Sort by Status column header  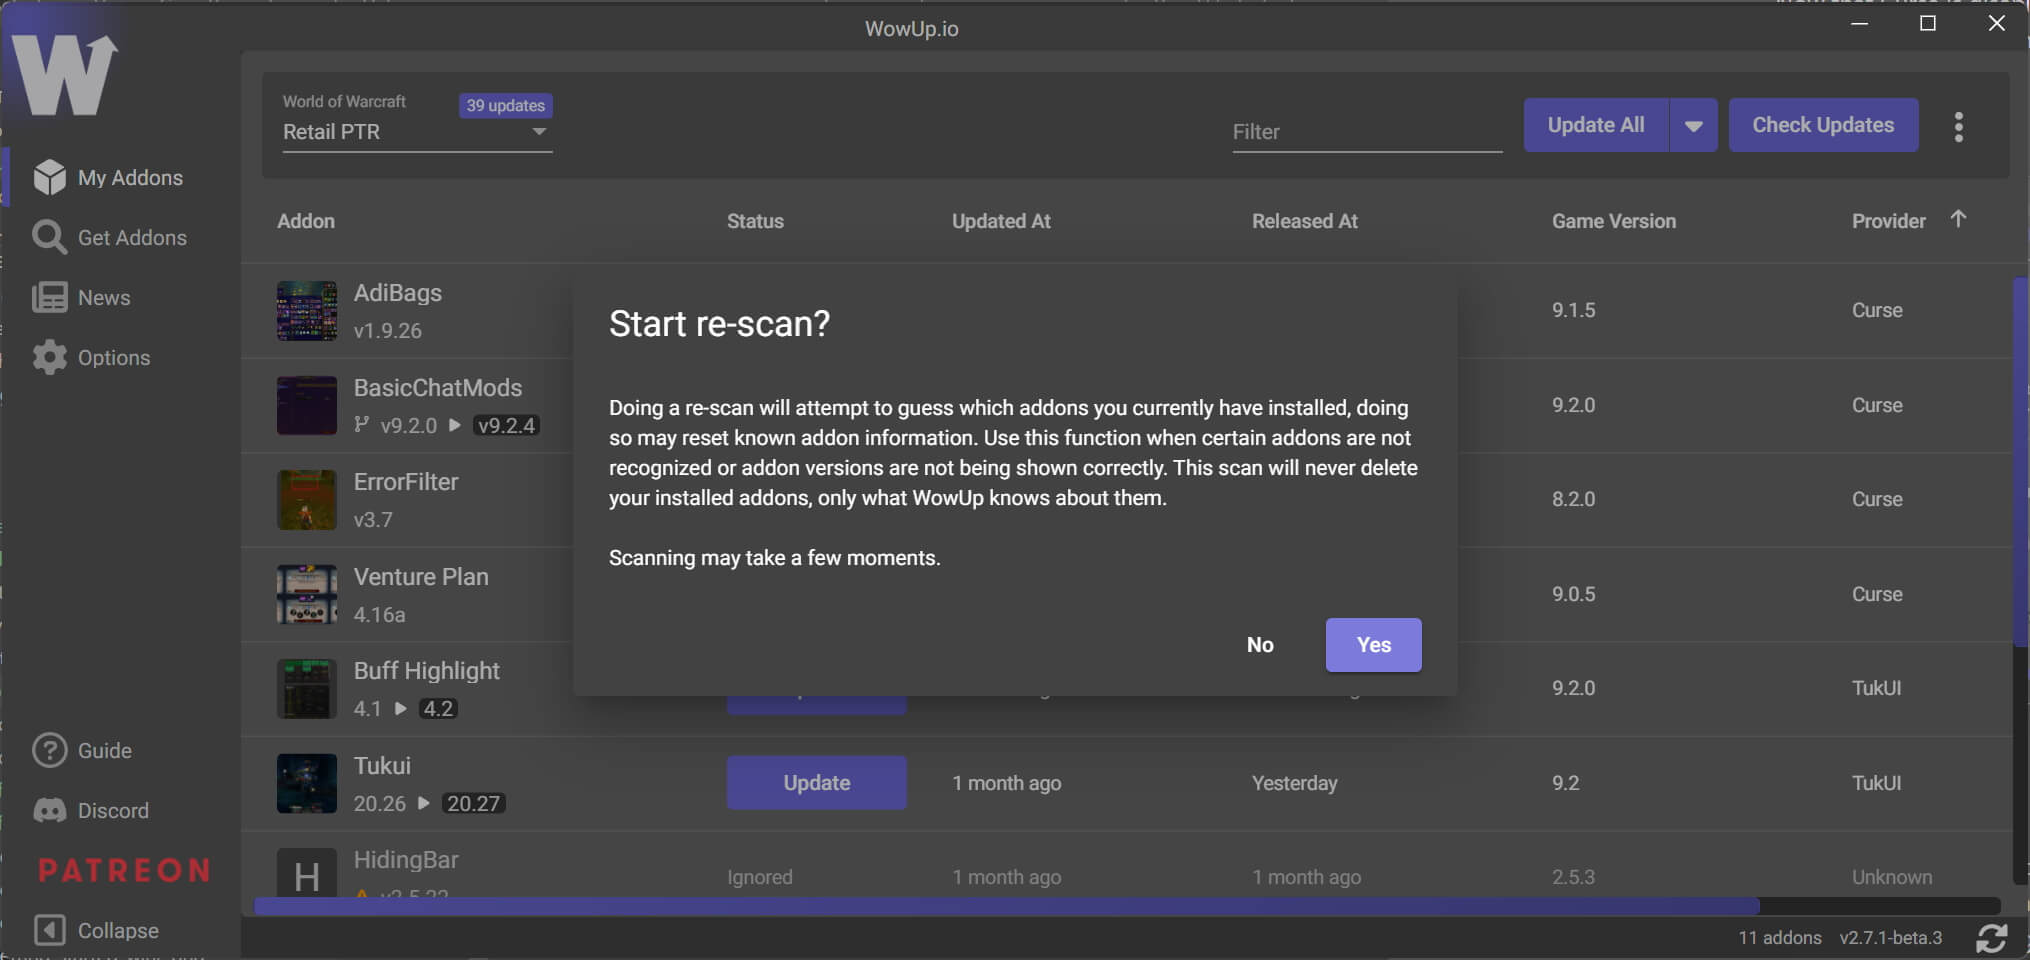[755, 221]
